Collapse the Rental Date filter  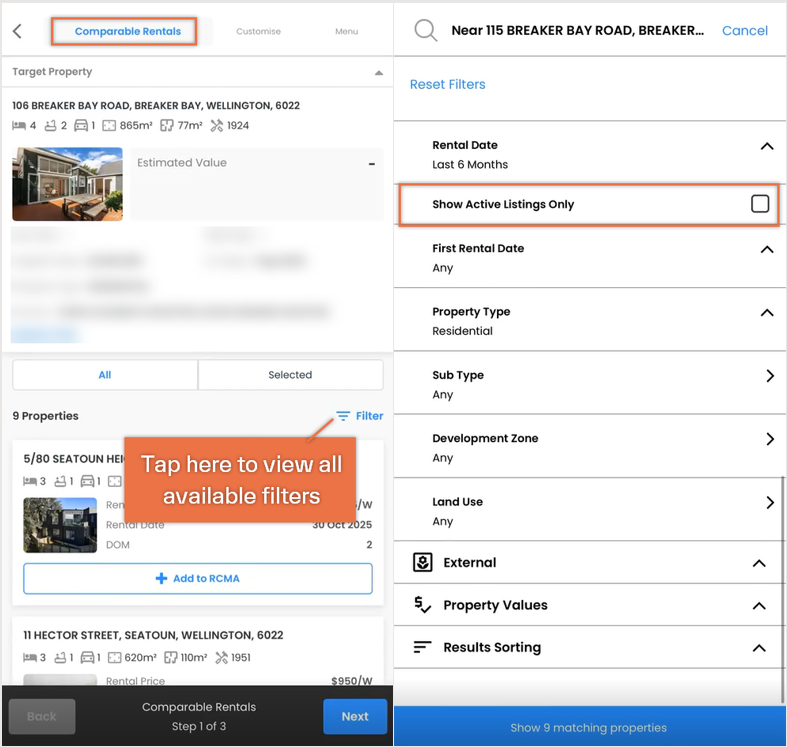click(766, 146)
